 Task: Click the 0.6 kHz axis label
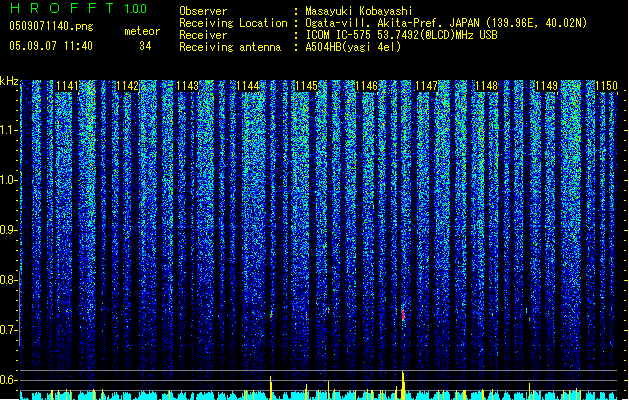pyautogui.click(x=9, y=380)
